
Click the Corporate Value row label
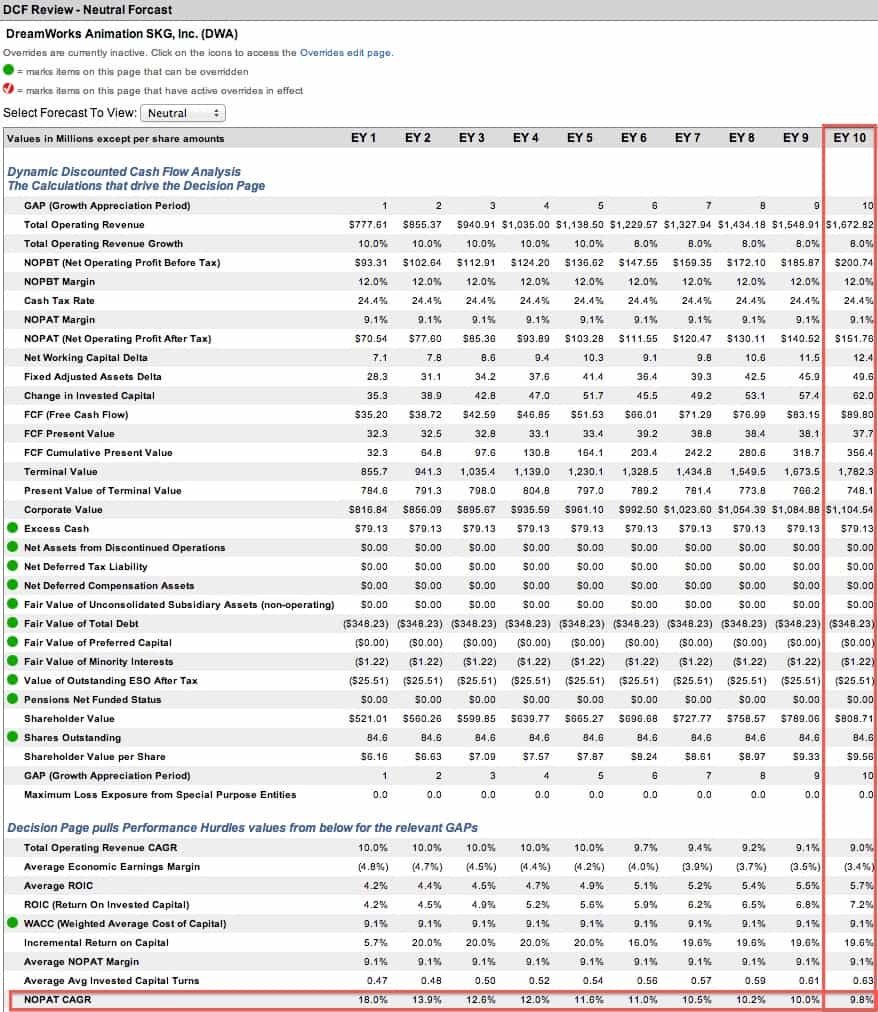pyautogui.click(x=63, y=510)
